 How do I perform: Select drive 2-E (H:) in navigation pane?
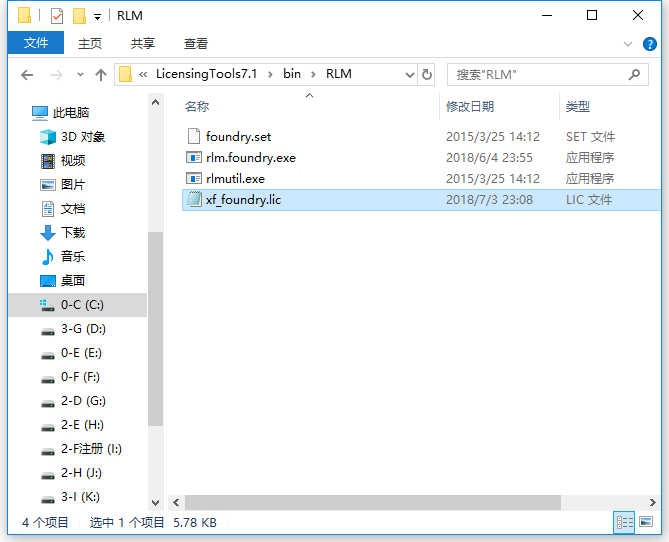tap(82, 425)
